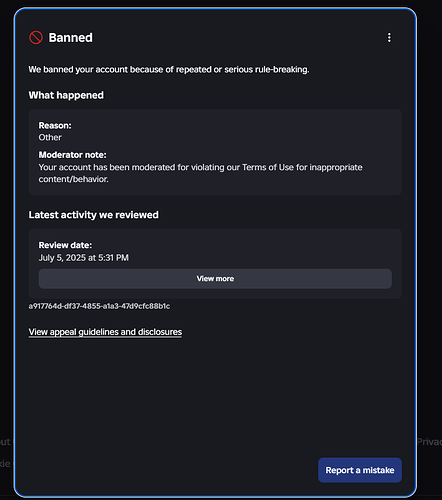Click the Review date label
The height and width of the screenshot is (500, 442).
65,245
